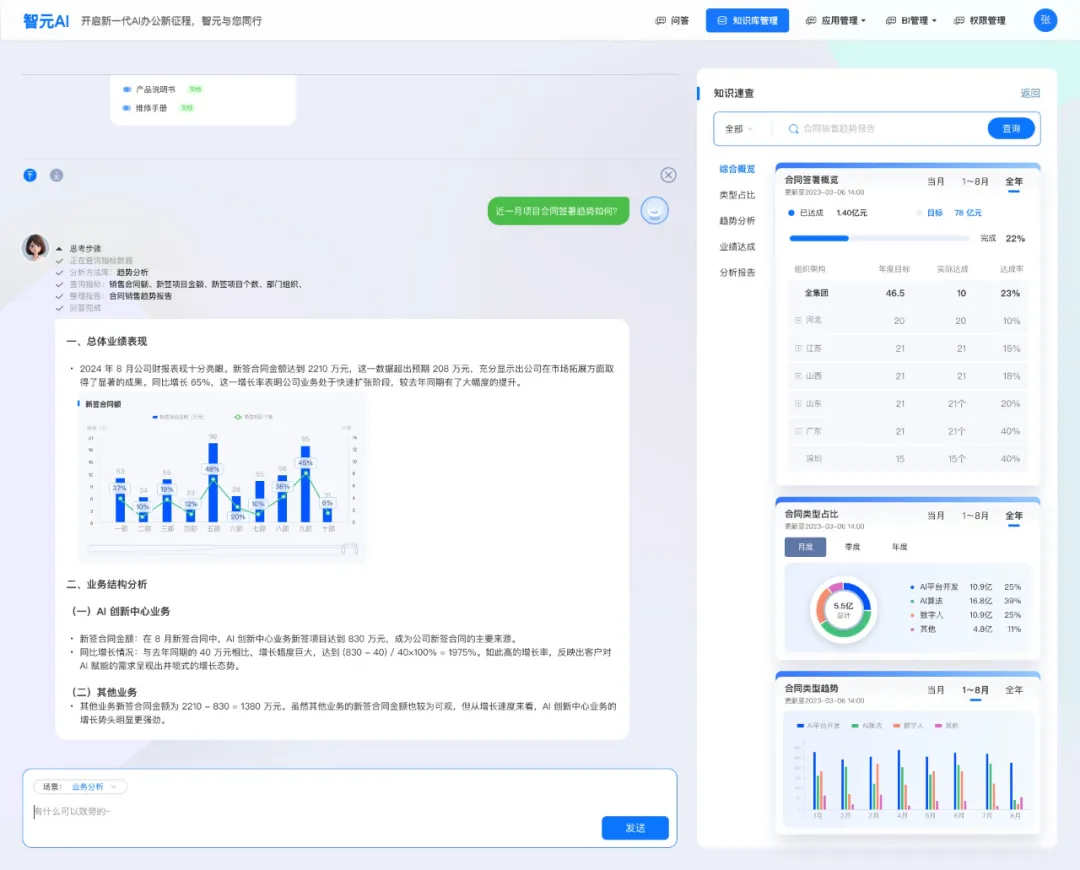Click the magnifier icon in the search box
The height and width of the screenshot is (870, 1080).
[793, 129]
